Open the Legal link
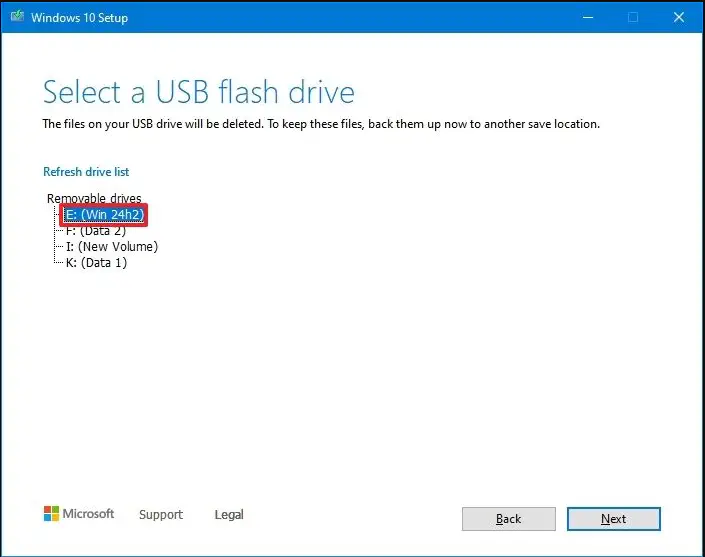The height and width of the screenshot is (557, 705). 229,514
